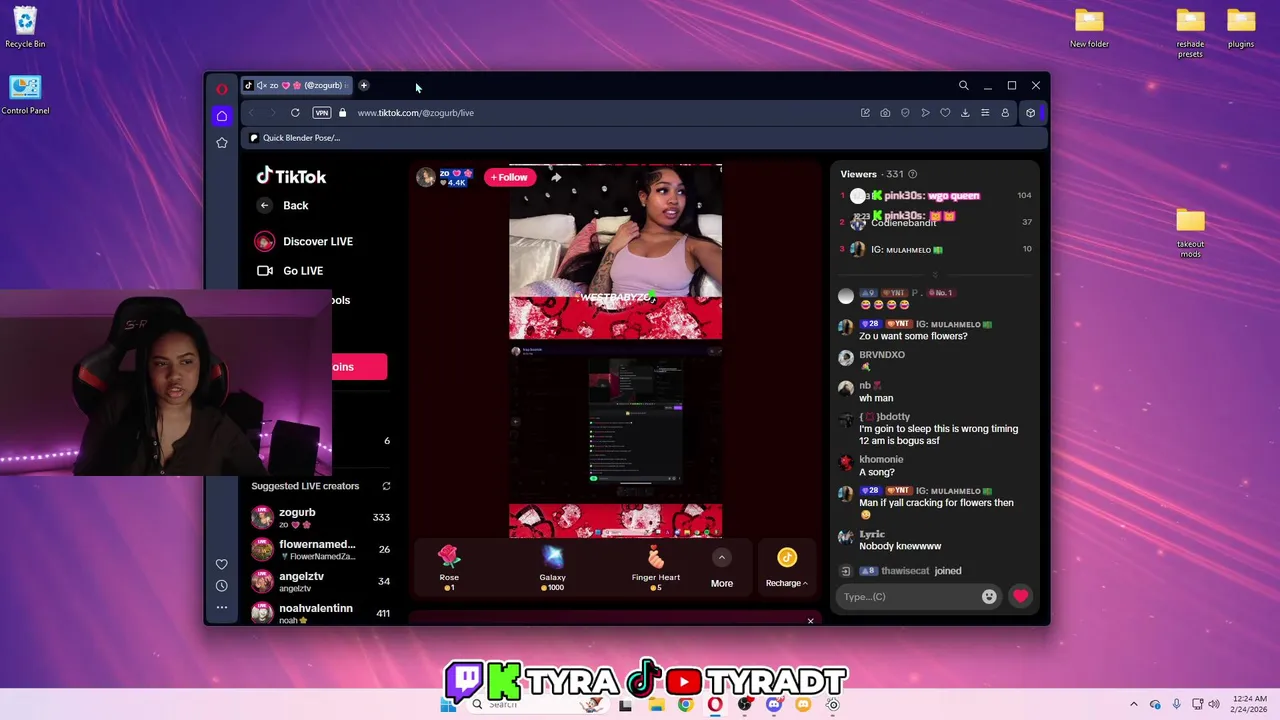Viewport: 1280px width, 720px height.
Task: Send a Finger Heart gift
Action: point(656,568)
